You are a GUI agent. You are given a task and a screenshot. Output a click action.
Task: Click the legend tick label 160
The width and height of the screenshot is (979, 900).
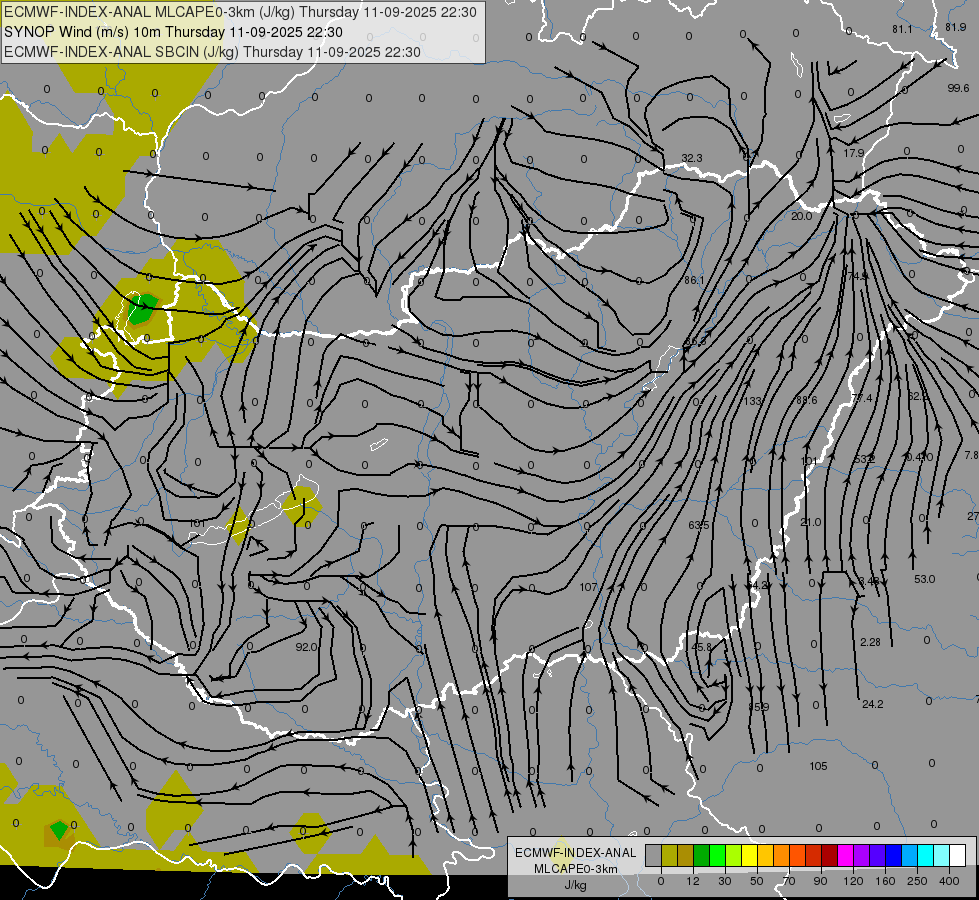click(886, 881)
